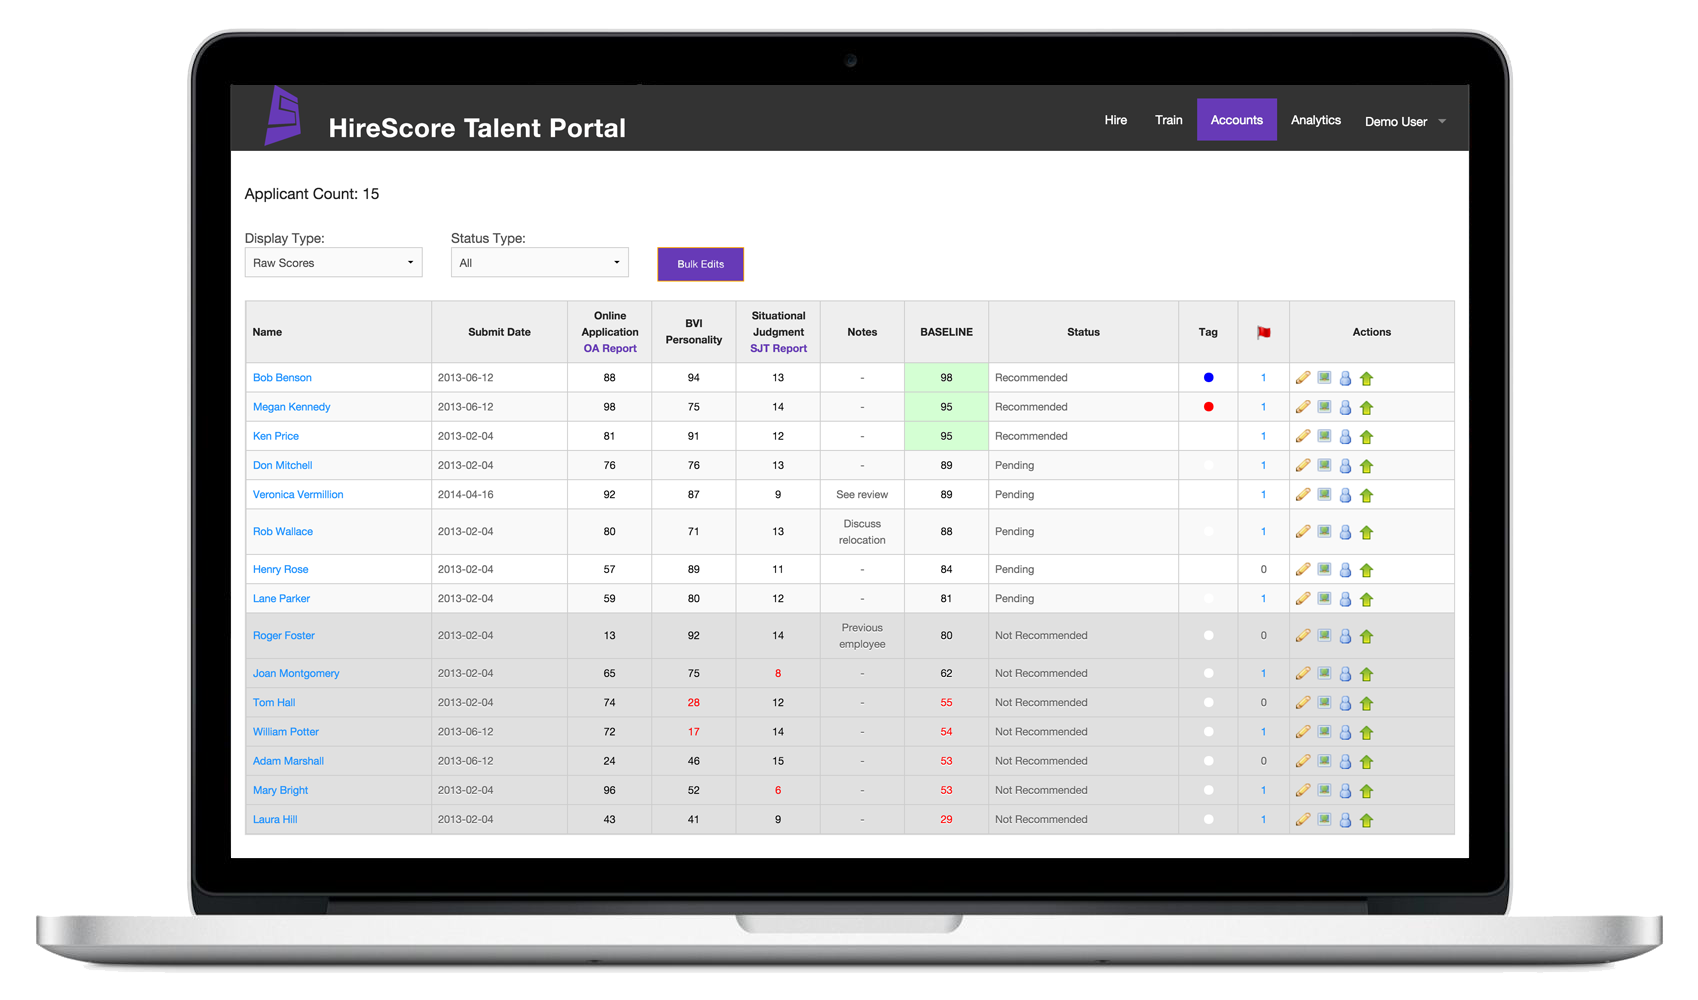
Task: Click pencil icon in Adam Marshall row
Action: pos(1303,761)
